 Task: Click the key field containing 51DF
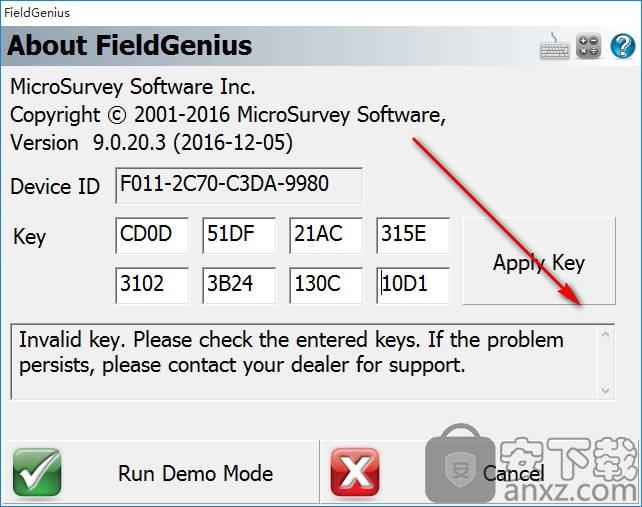pos(239,235)
